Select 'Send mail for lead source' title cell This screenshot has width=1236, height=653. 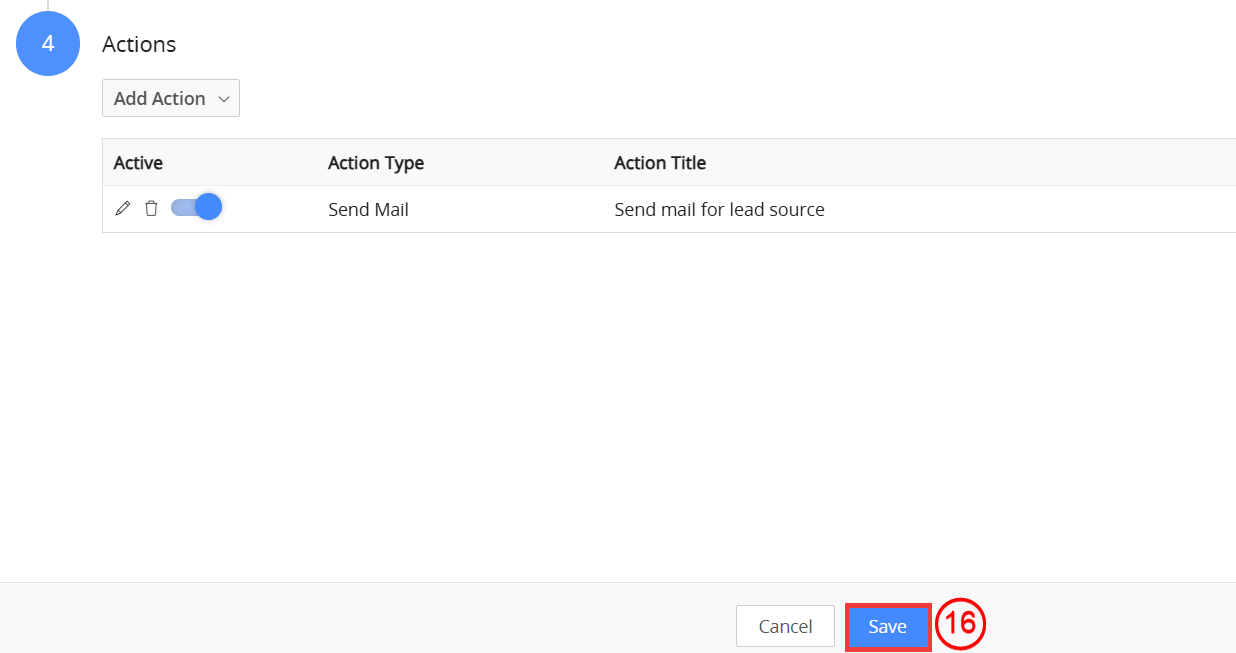tap(719, 209)
